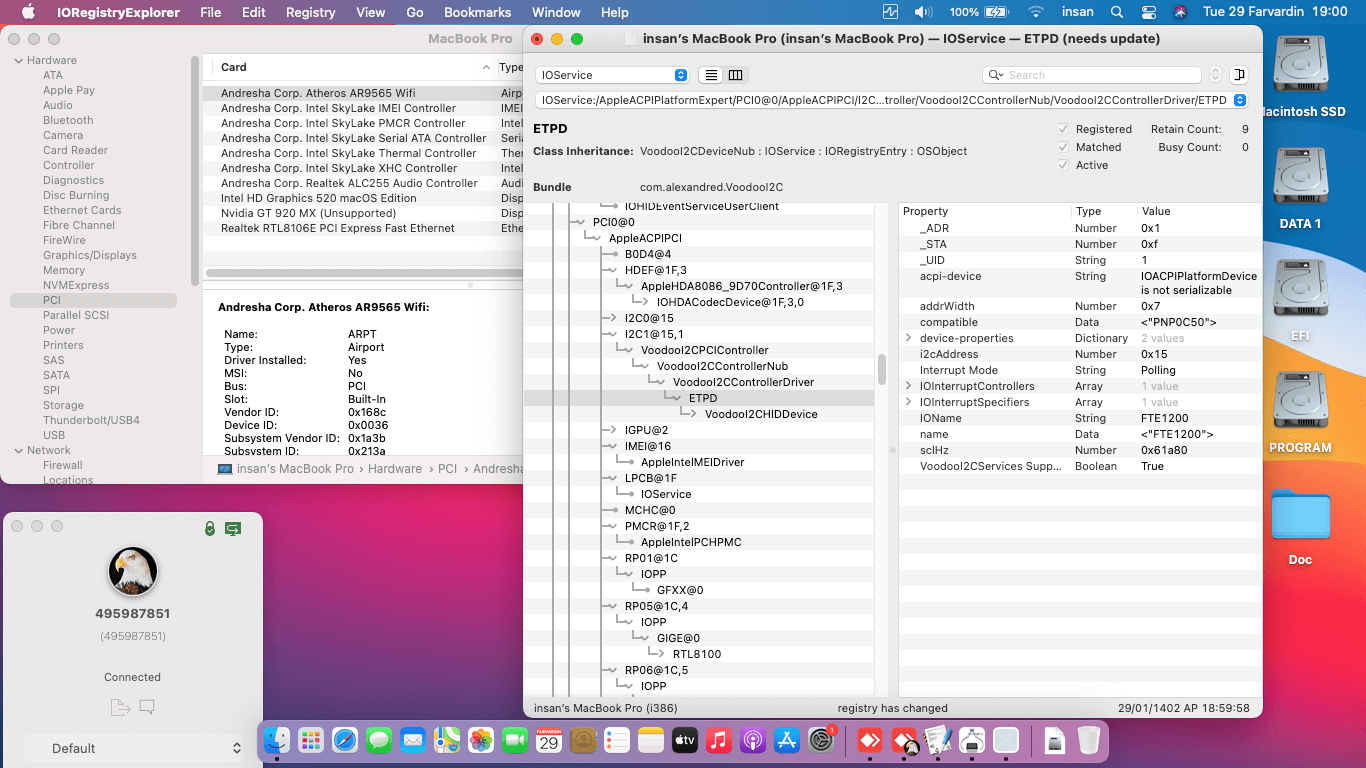
Task: Open the chat icon under Connected
Action: (147, 707)
